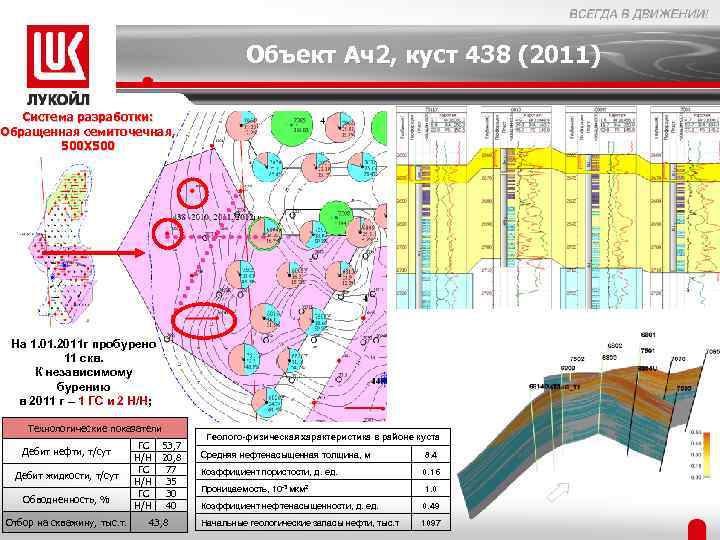The width and height of the screenshot is (720, 540).
Task: Select the 'Дебит жидкости, т/сут' cell
Action: pyautogui.click(x=67, y=476)
